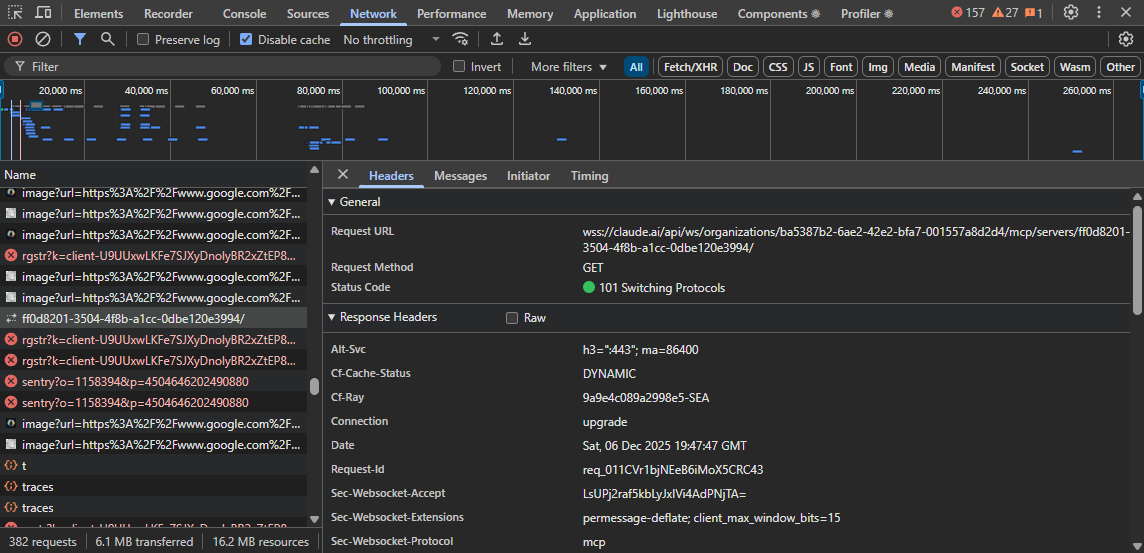The height and width of the screenshot is (553, 1144).
Task: Click the Filter text input field
Action: tap(230, 67)
